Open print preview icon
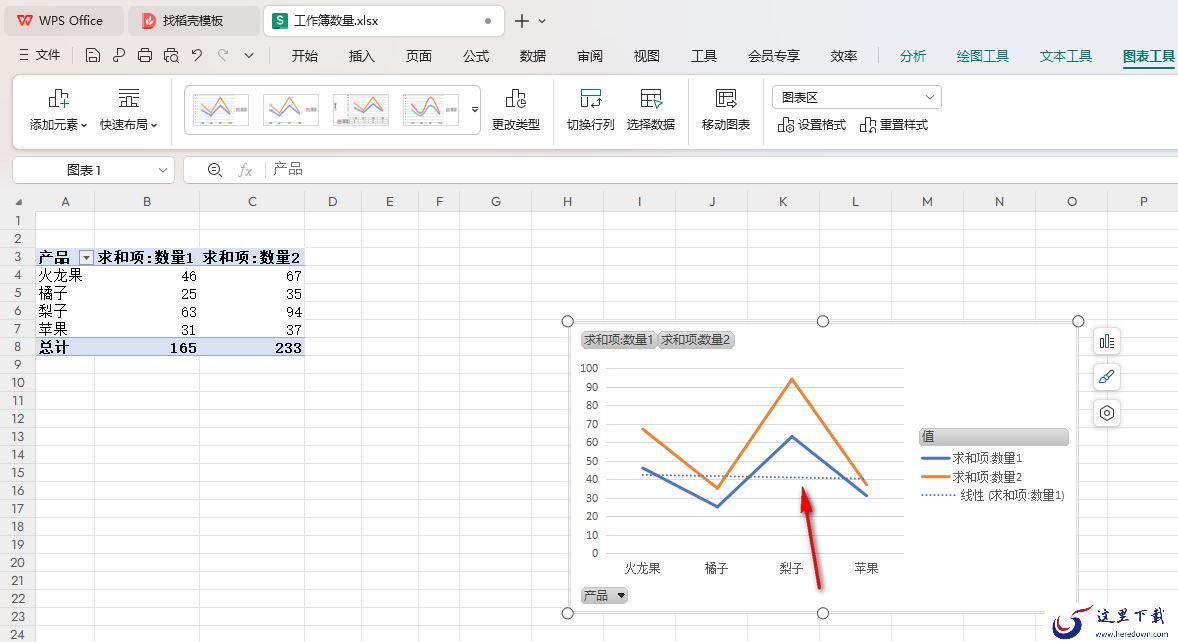 (x=171, y=55)
